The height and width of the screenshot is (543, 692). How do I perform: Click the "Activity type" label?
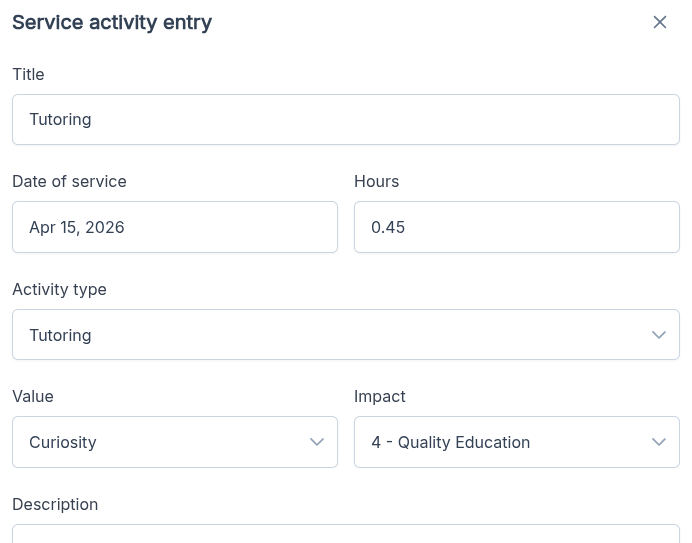(59, 289)
